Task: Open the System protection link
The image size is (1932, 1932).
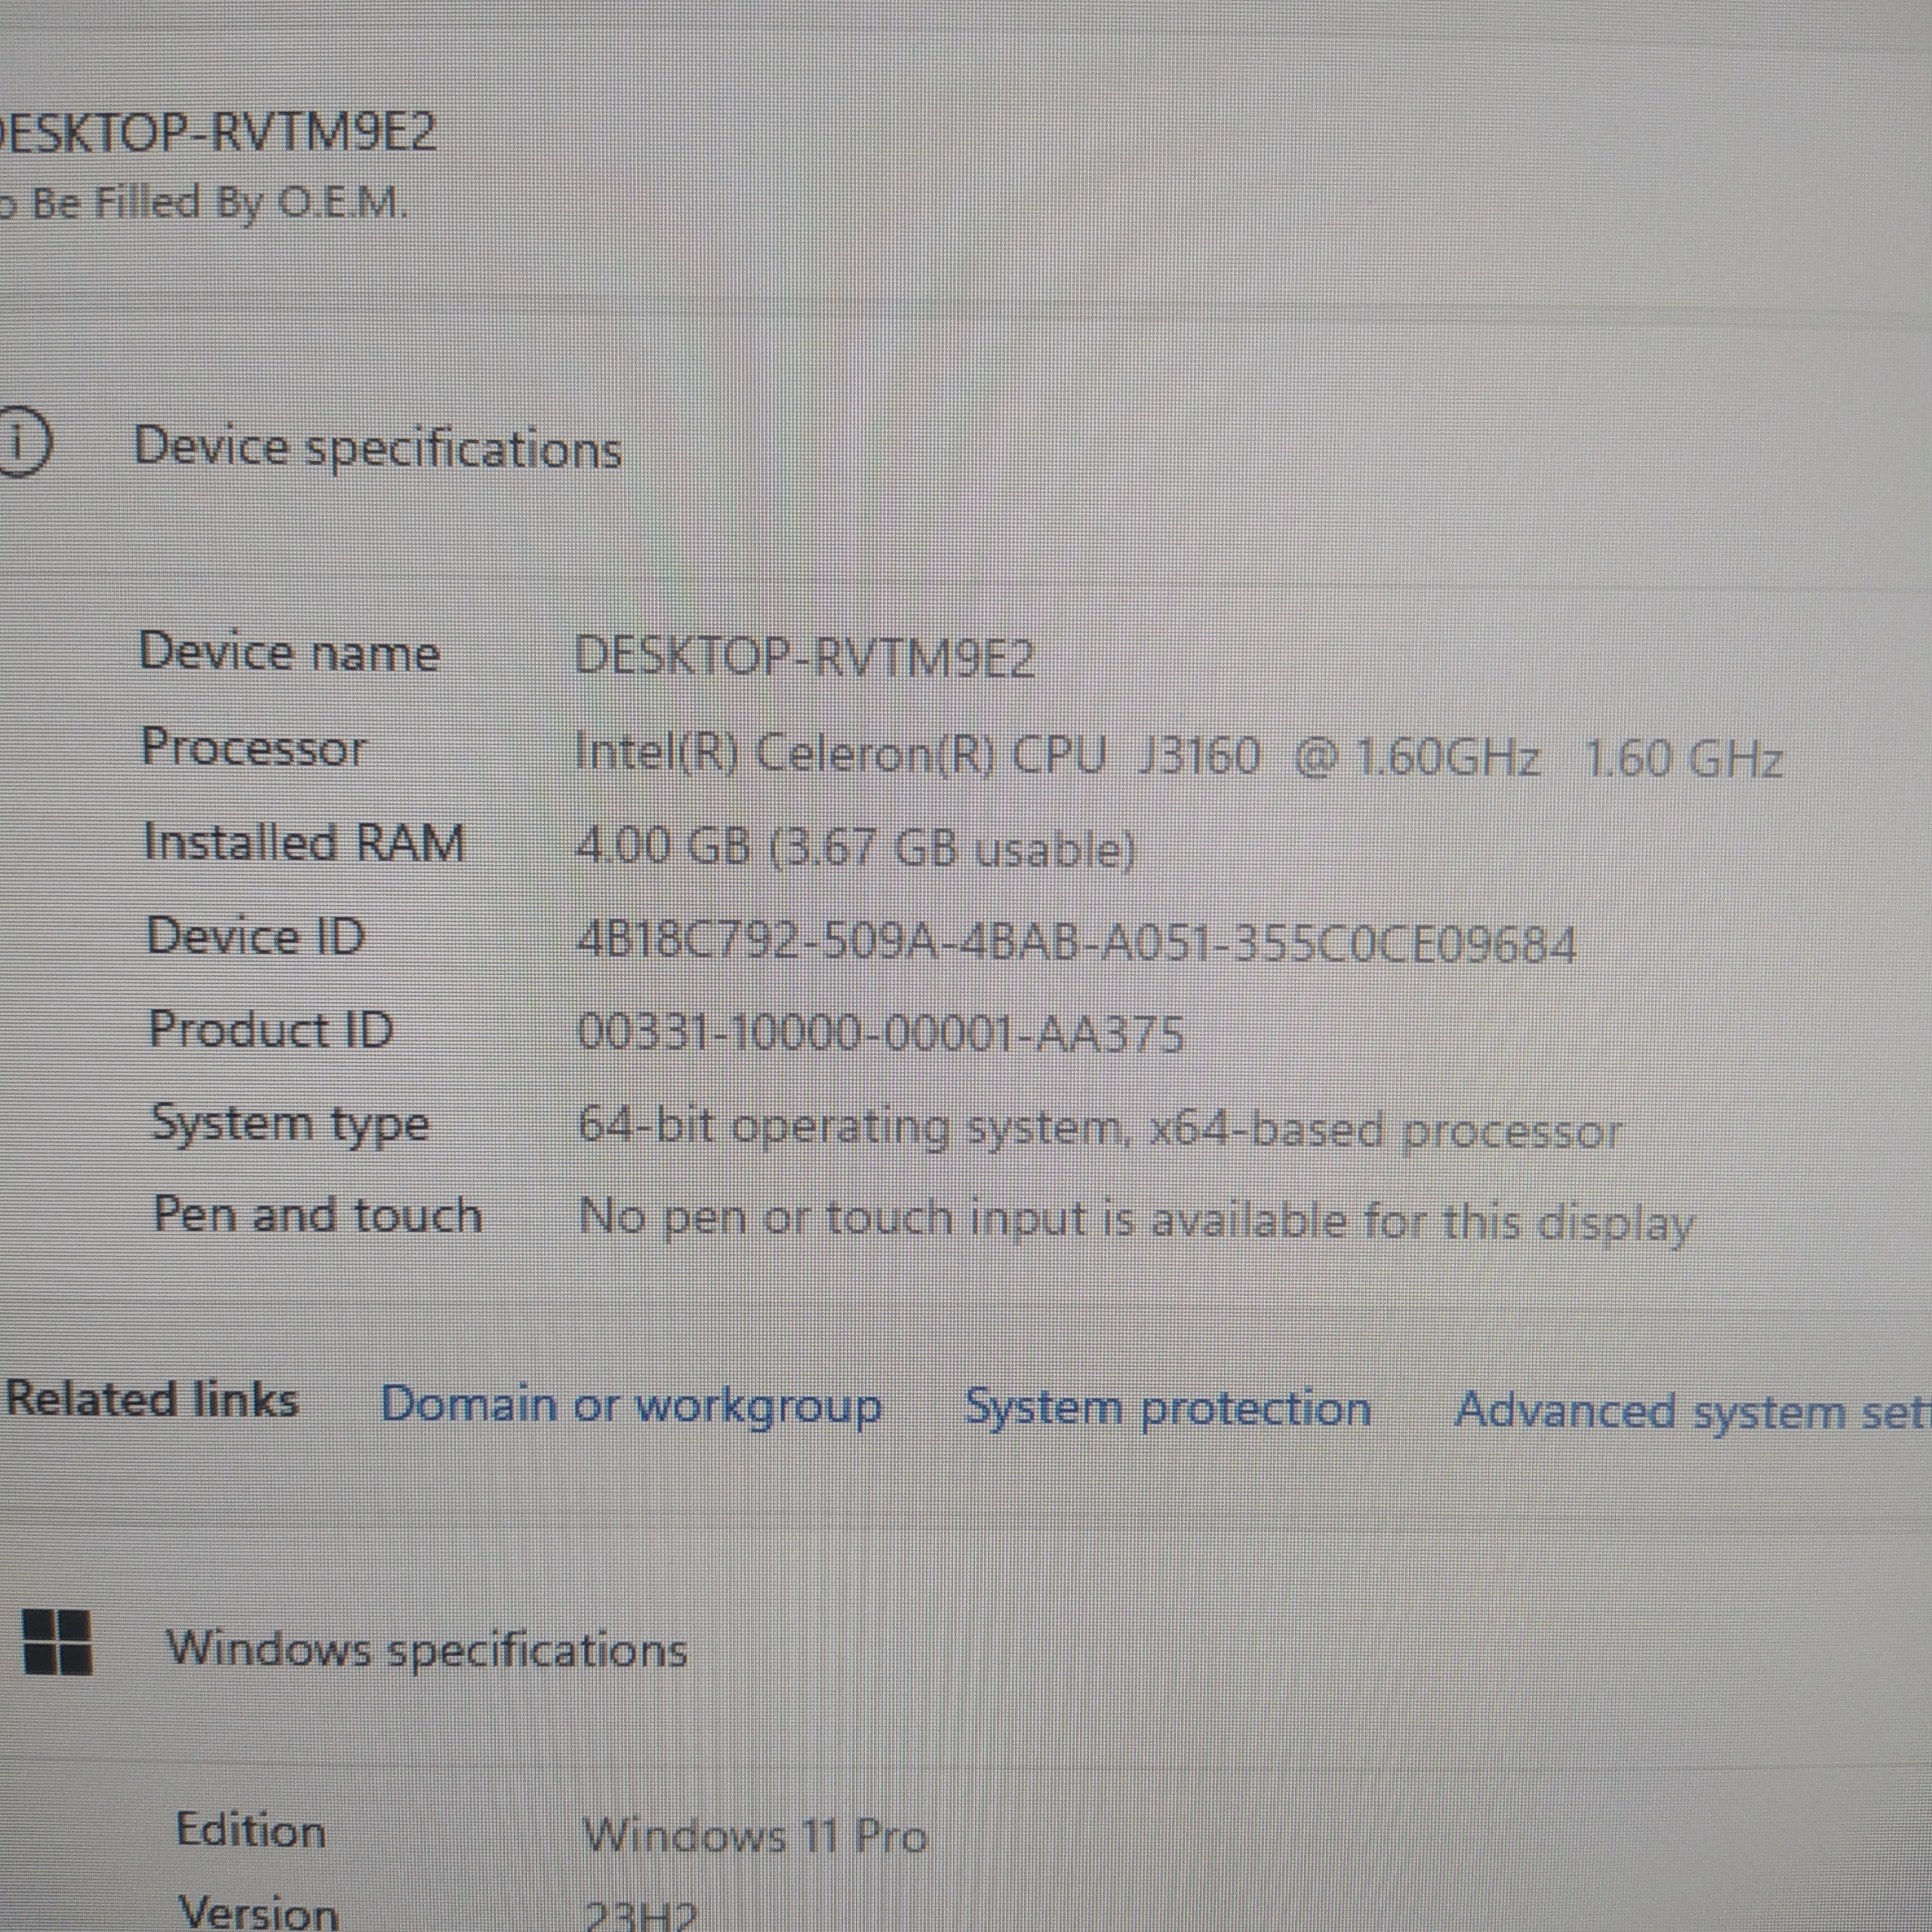Action: 1167,1409
